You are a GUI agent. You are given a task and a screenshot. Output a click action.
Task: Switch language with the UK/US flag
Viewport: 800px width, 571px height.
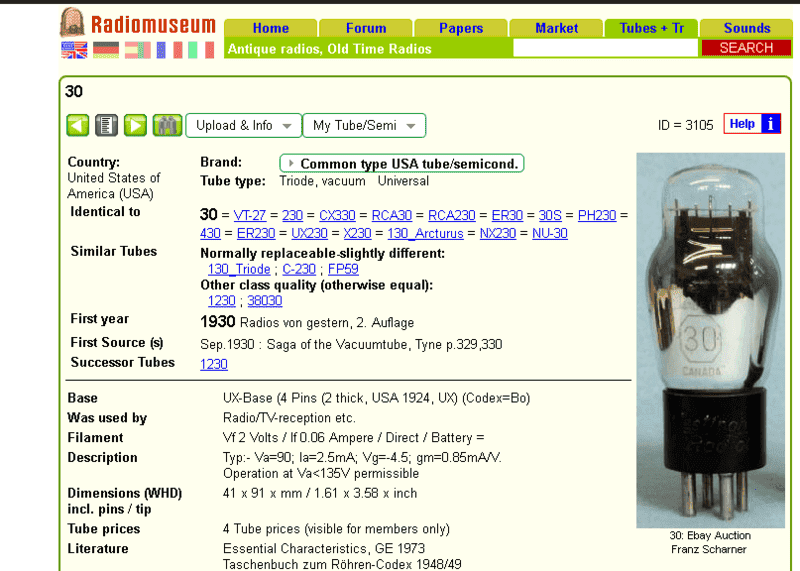tap(74, 50)
